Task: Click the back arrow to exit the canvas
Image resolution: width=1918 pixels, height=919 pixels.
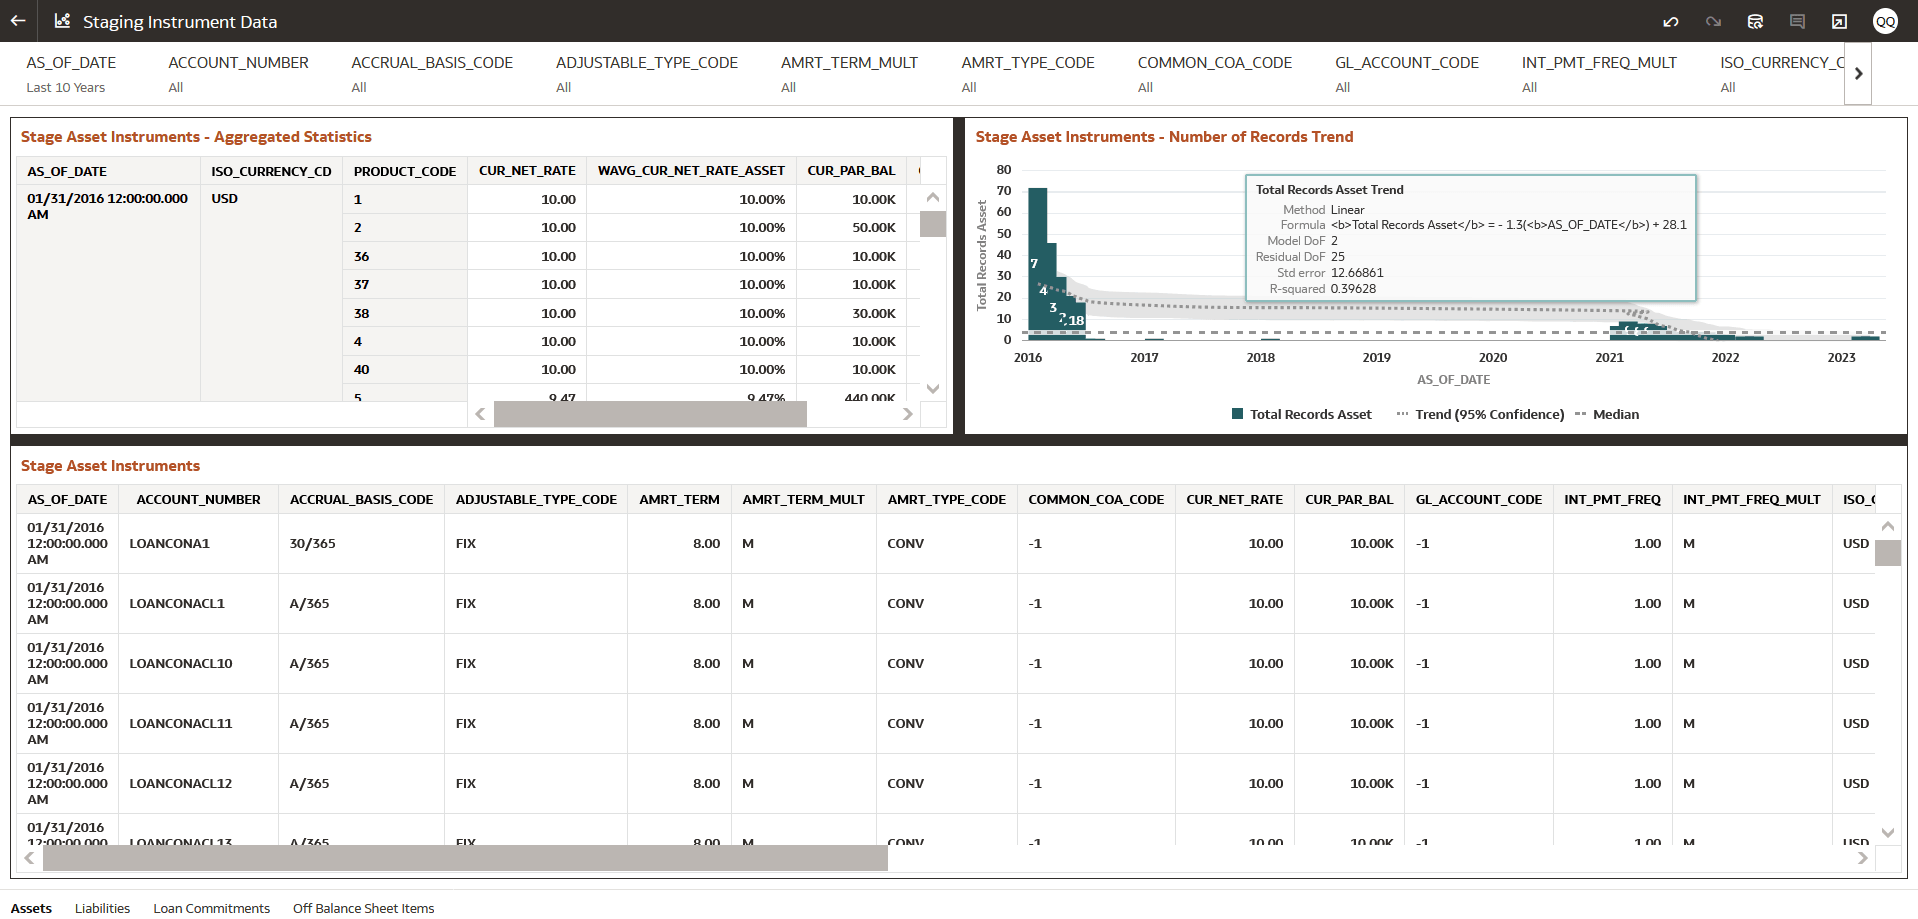Action: point(17,21)
